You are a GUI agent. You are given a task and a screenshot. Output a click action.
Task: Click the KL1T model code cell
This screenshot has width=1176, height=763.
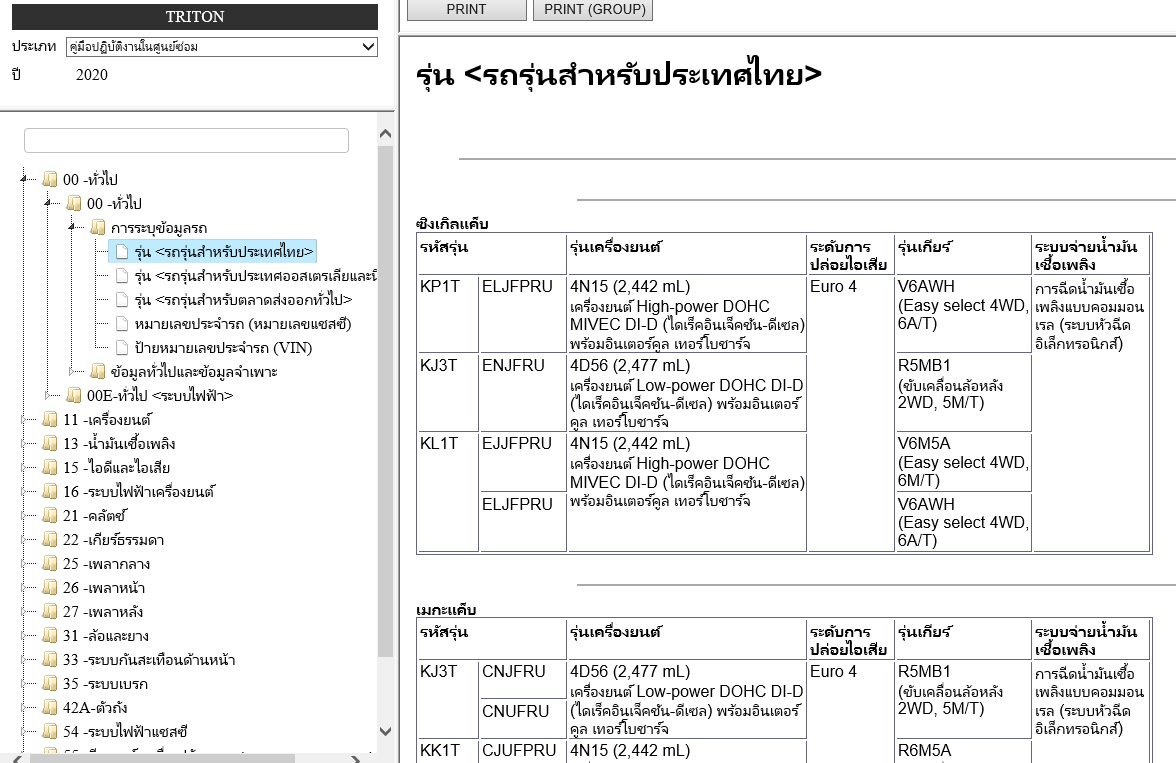pos(448,491)
